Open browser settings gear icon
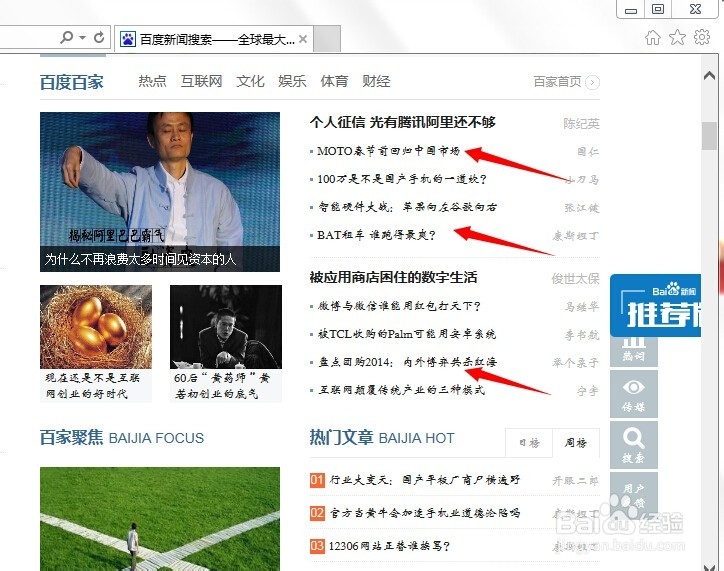The height and width of the screenshot is (571, 724). coord(702,37)
